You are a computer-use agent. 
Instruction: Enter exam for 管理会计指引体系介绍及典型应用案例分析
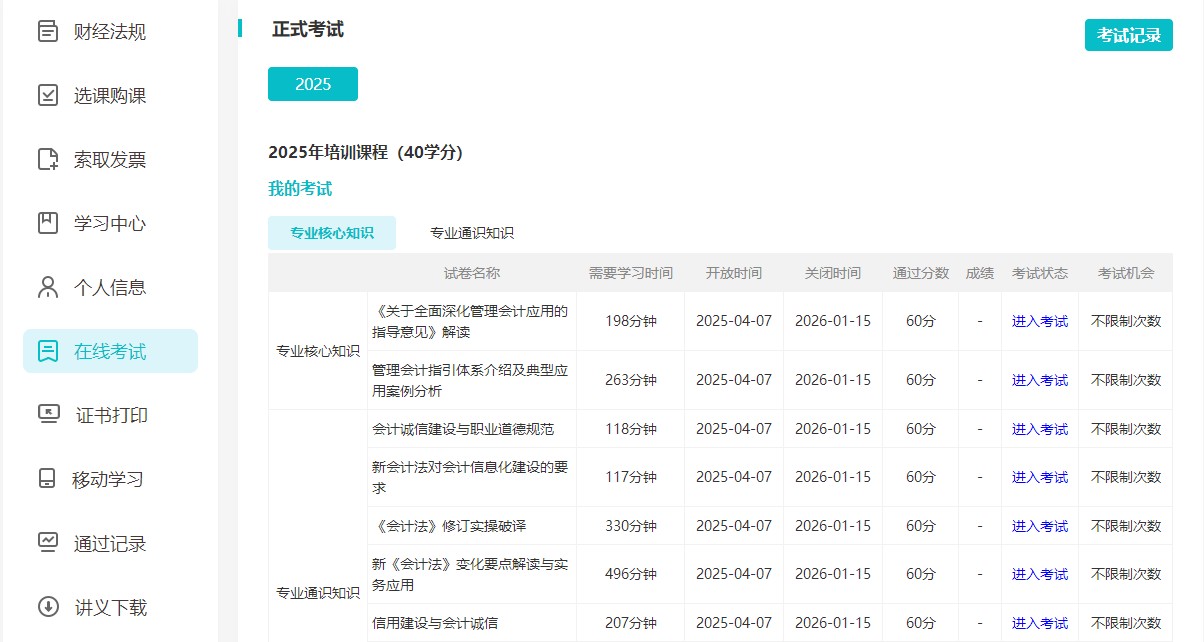point(1039,380)
